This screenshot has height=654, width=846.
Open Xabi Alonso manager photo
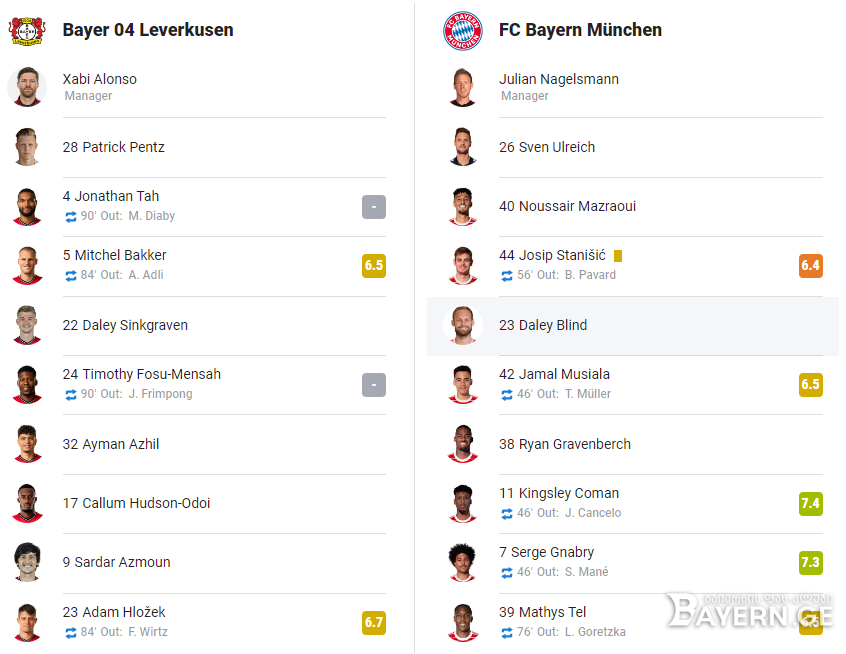27,87
